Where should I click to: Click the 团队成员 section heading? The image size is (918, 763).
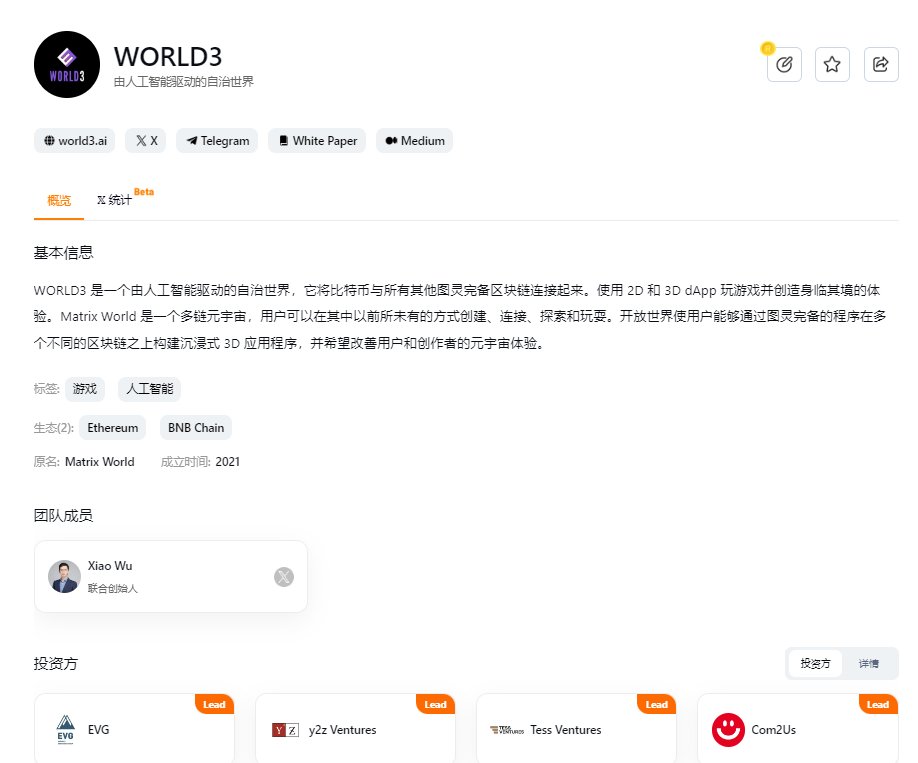pos(63,516)
